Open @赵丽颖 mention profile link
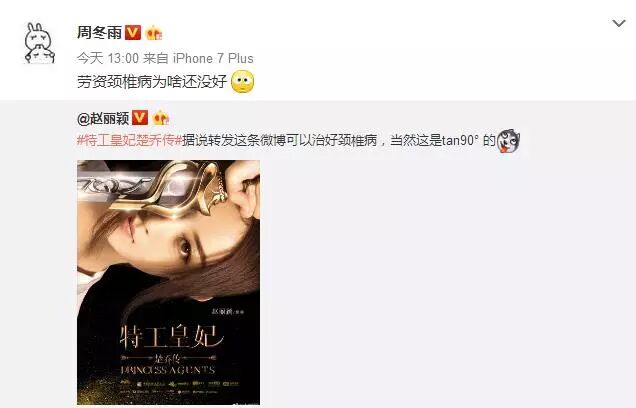The image size is (636, 408). click(x=103, y=118)
